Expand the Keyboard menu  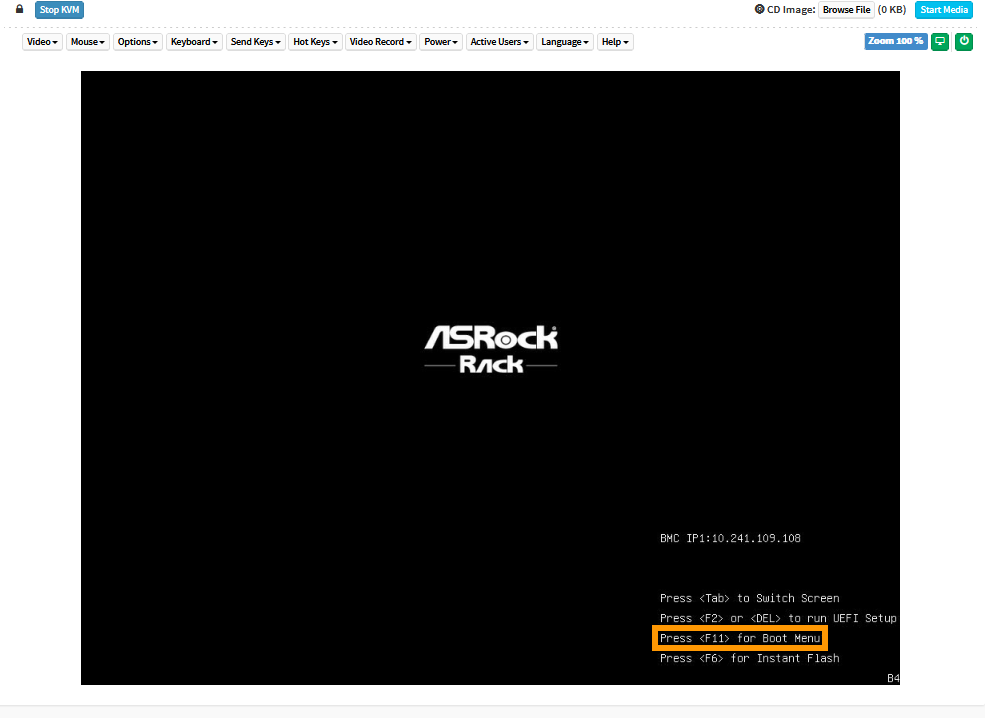[x=194, y=42]
